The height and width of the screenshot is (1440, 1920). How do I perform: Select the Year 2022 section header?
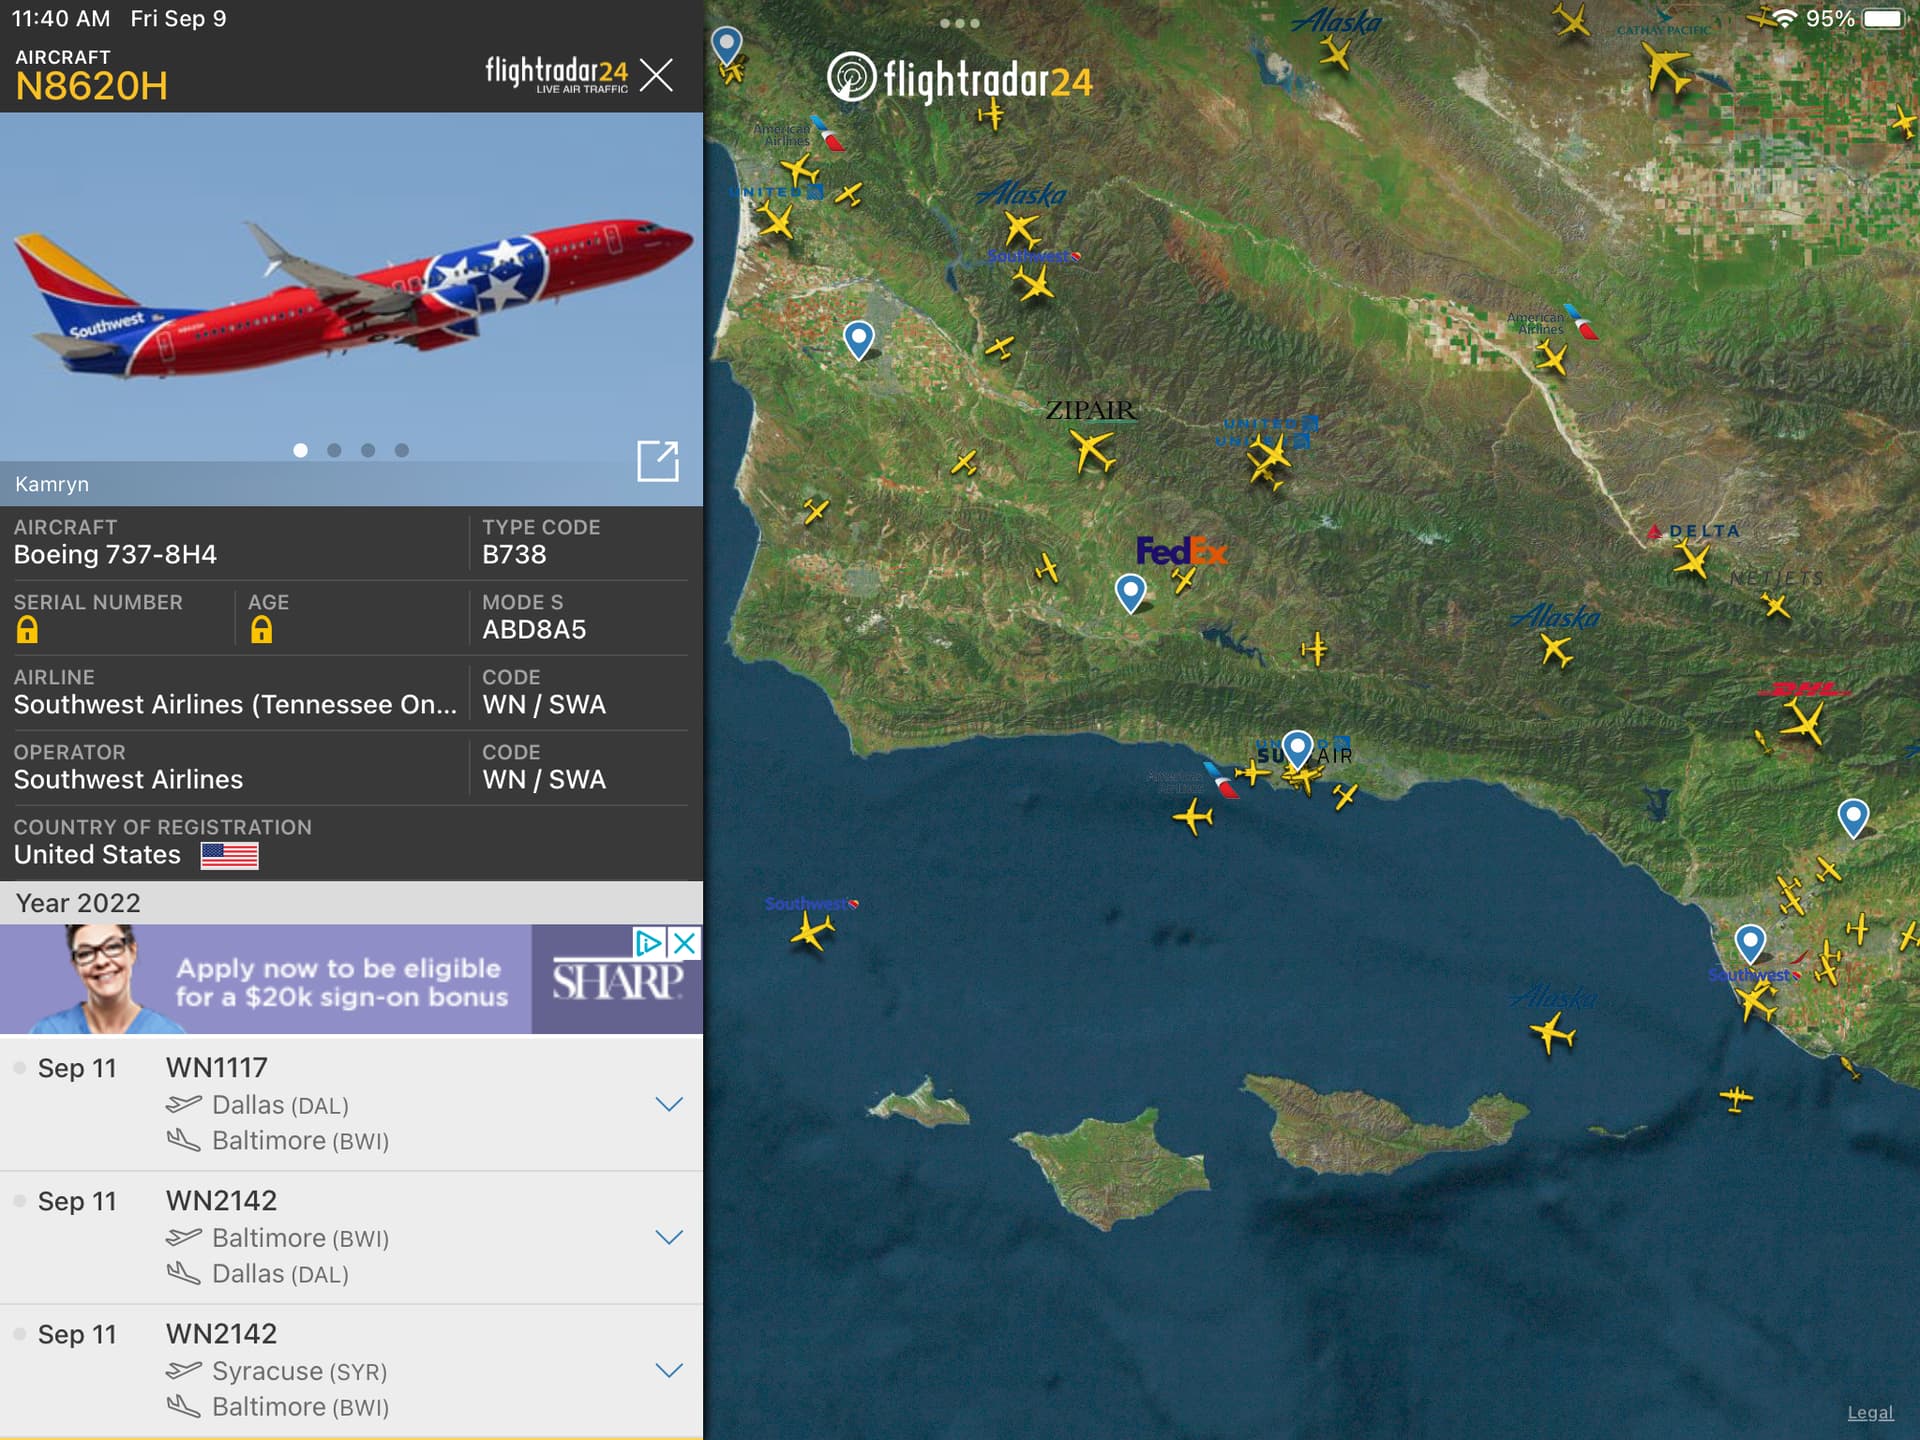(x=351, y=903)
